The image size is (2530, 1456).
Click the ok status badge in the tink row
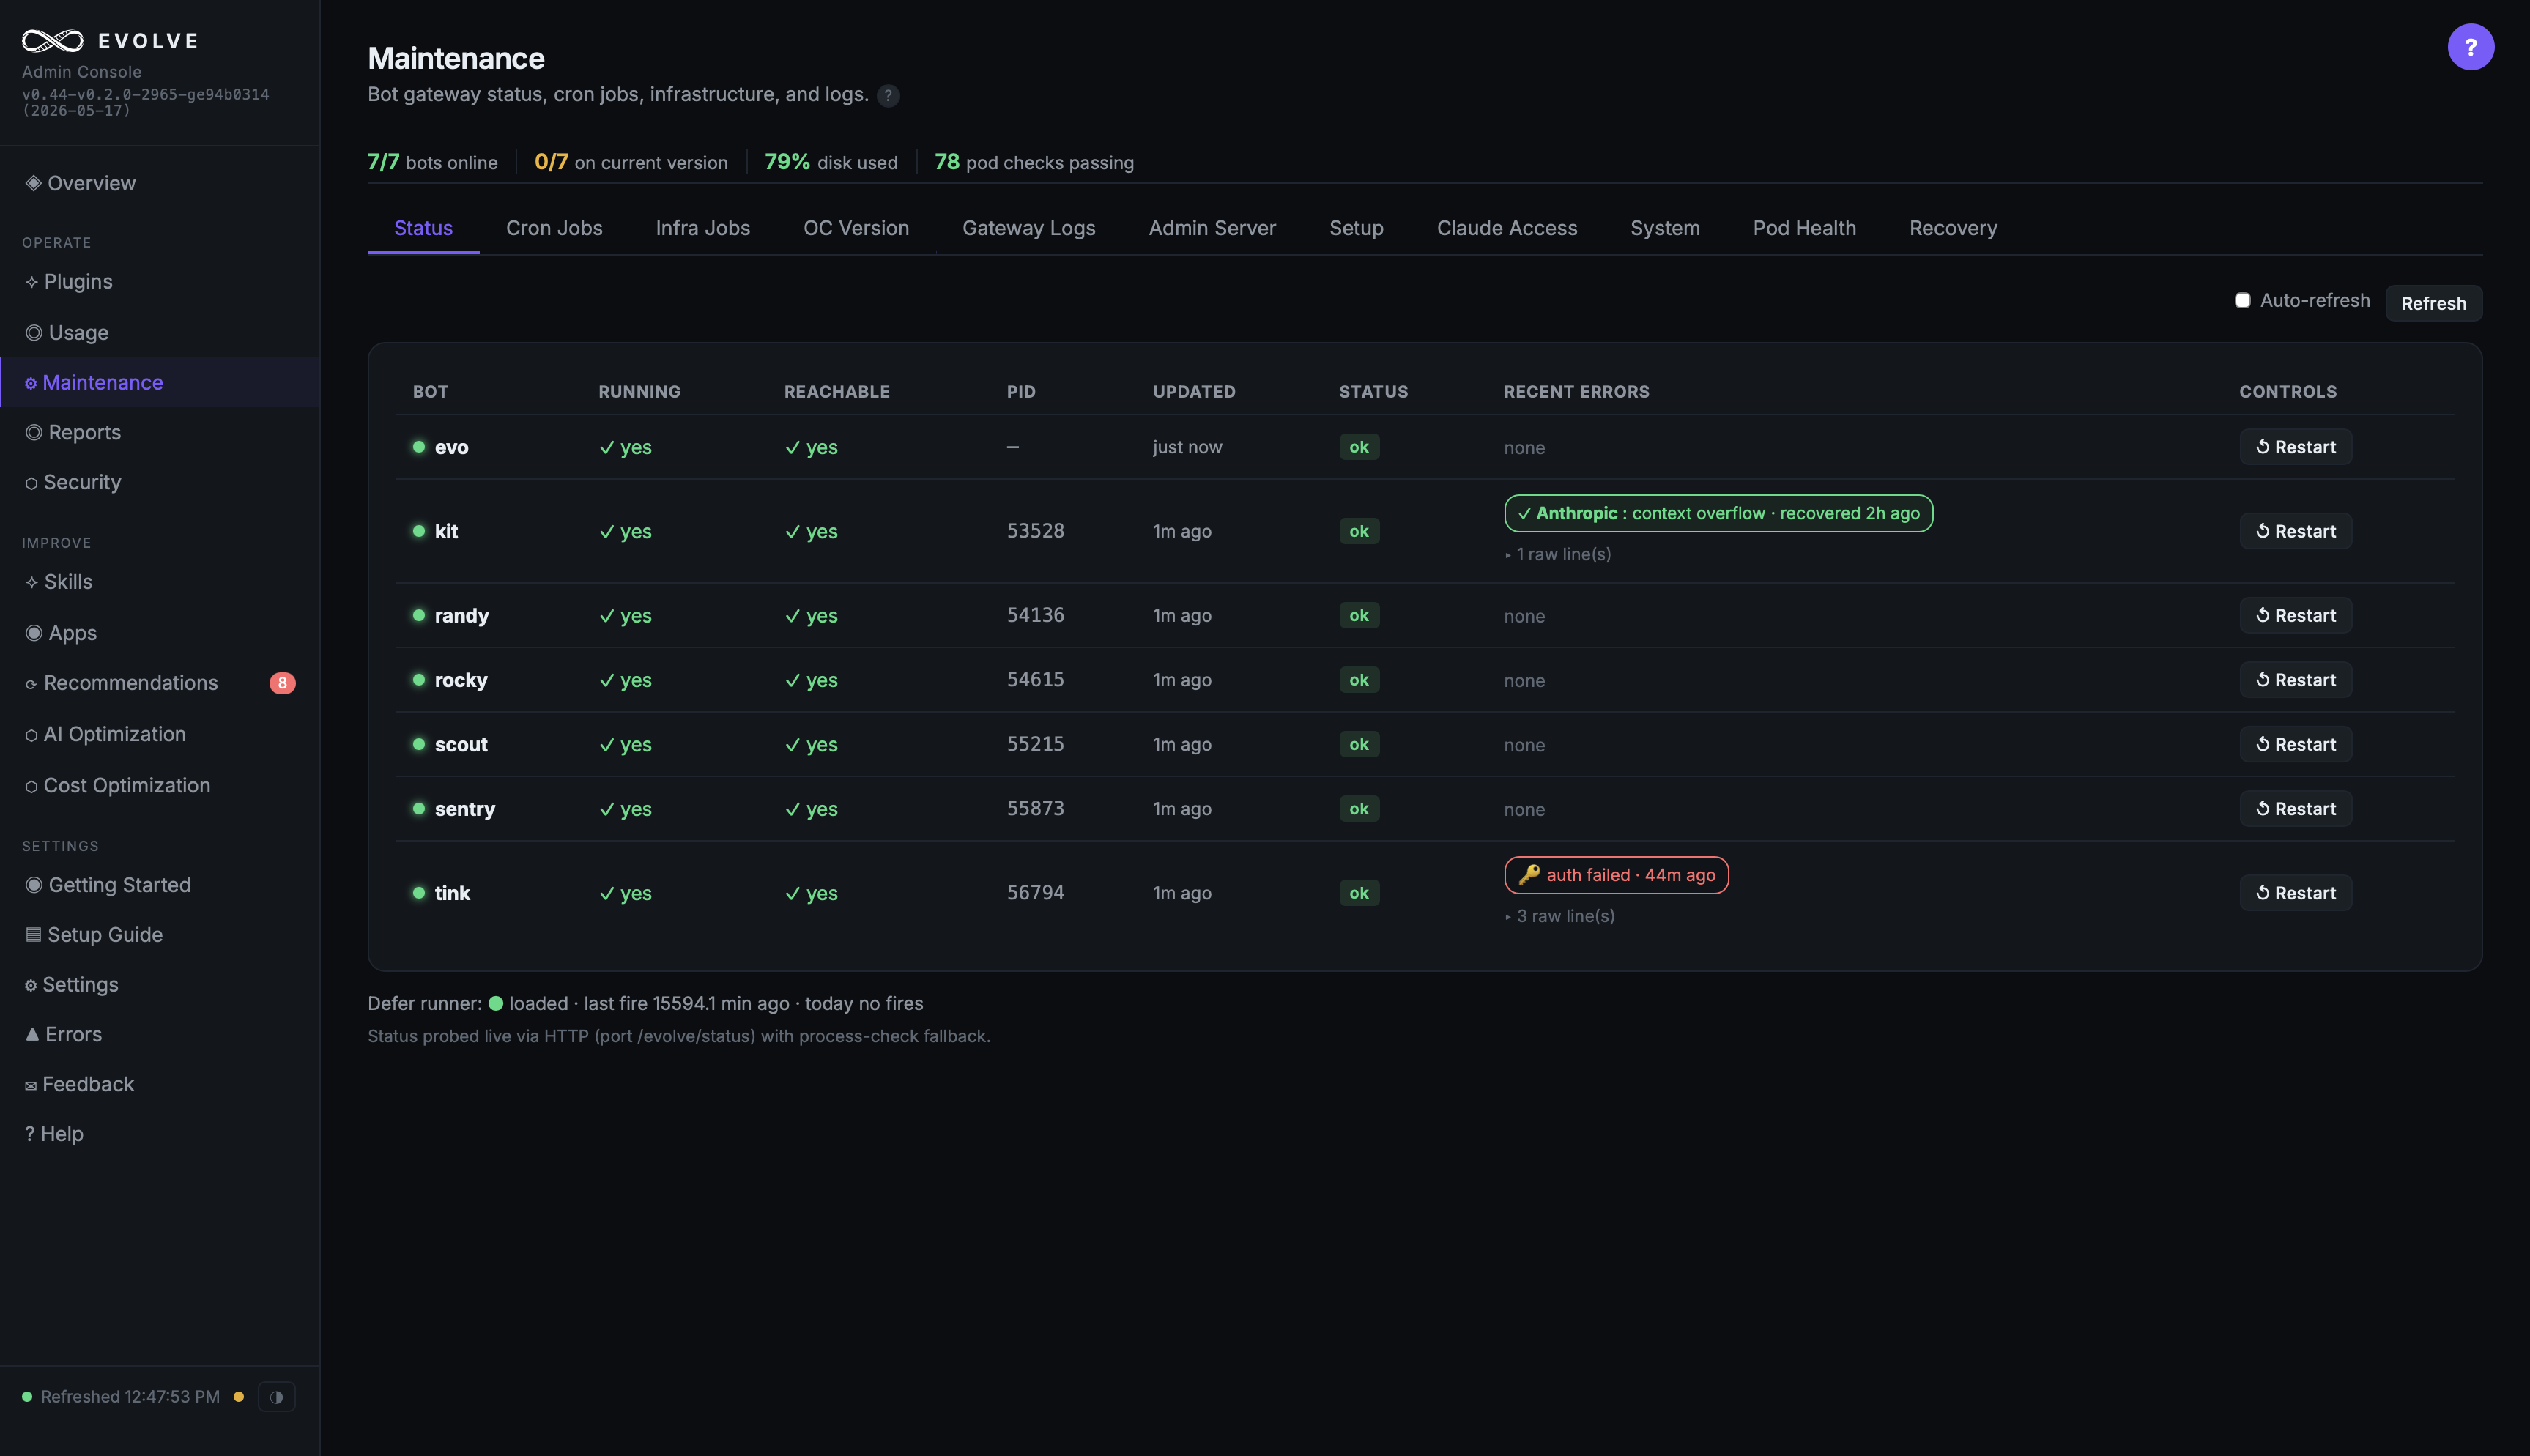click(1359, 893)
